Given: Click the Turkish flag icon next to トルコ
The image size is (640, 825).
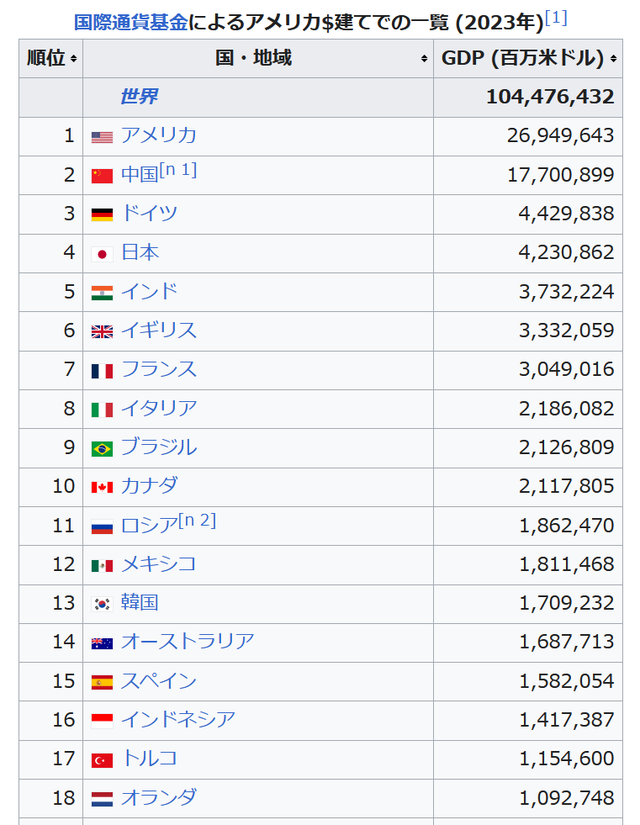Looking at the screenshot, I should pos(101,759).
